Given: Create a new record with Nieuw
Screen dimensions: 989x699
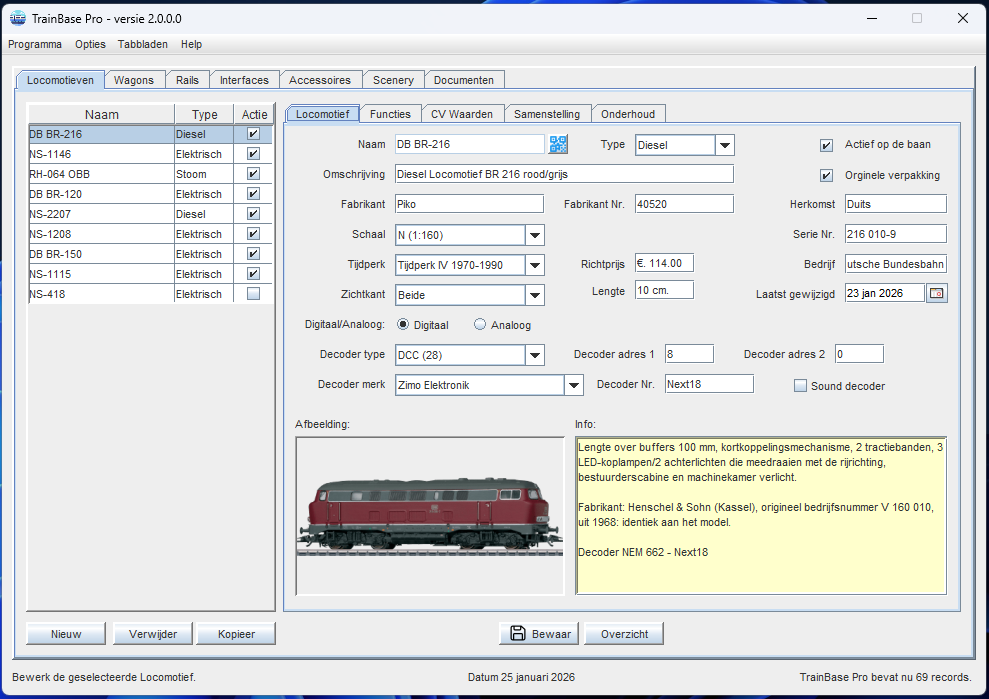Looking at the screenshot, I should coord(65,633).
